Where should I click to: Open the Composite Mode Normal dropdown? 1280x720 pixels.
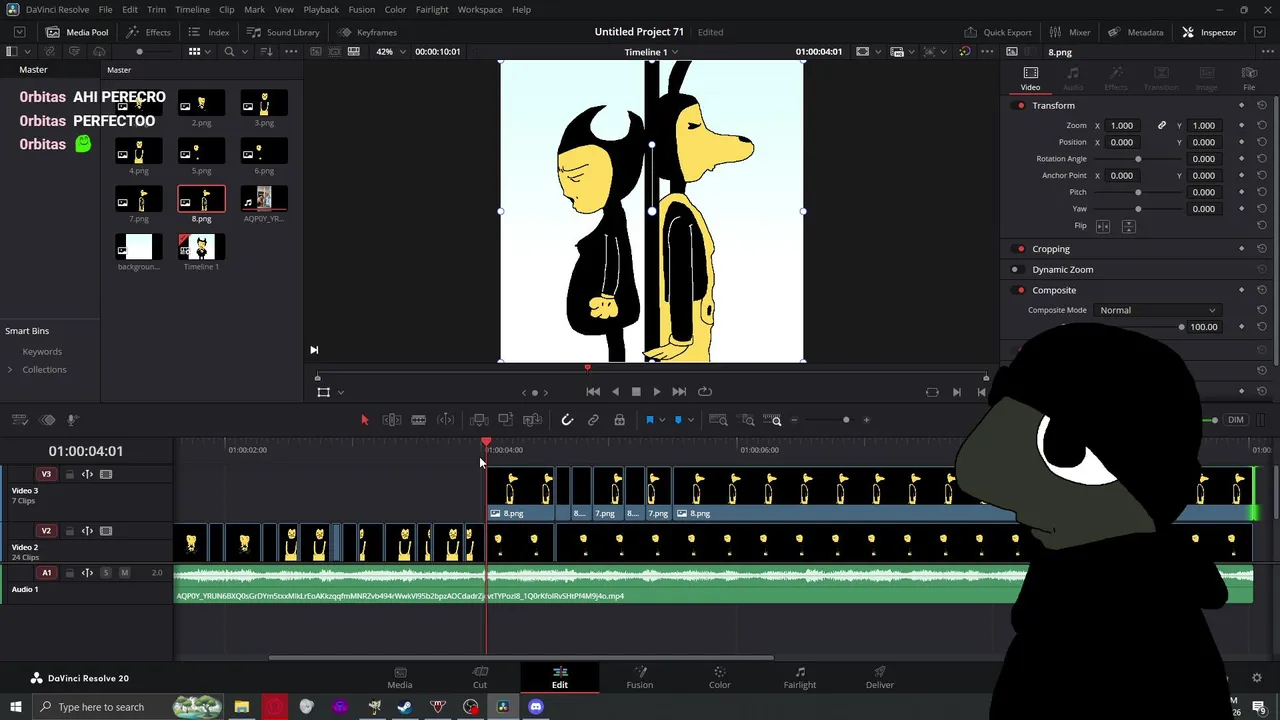point(1157,310)
